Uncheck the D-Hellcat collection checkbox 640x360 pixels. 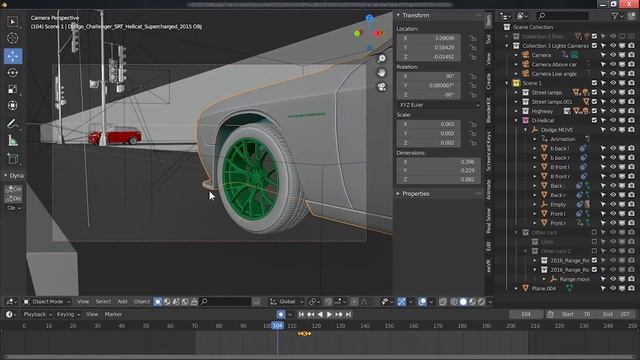(594, 120)
